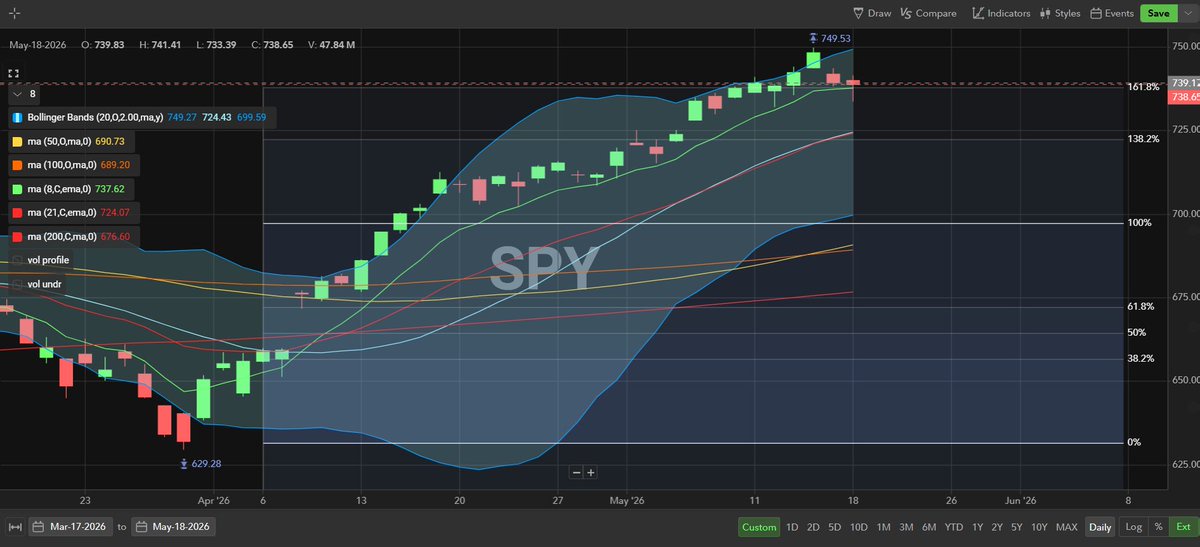Click the ma (200,C,ma,0) red swatch

(x=17, y=236)
